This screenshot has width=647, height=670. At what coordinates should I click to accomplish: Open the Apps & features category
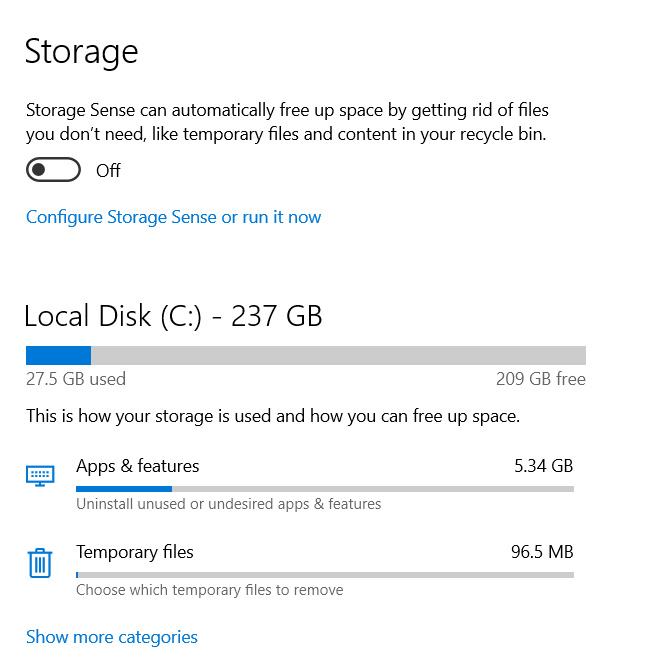click(138, 466)
